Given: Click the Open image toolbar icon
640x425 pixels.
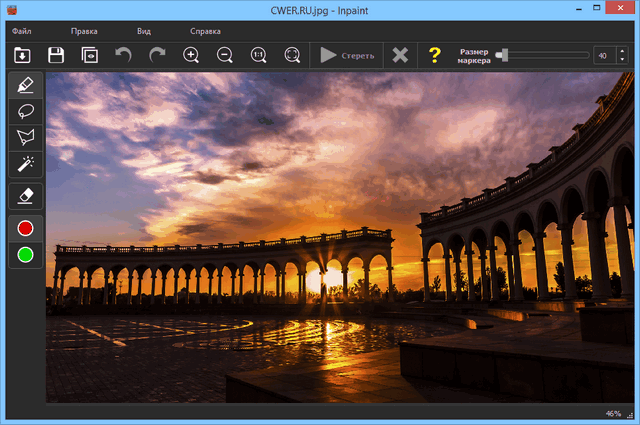Looking at the screenshot, I should [x=23, y=55].
